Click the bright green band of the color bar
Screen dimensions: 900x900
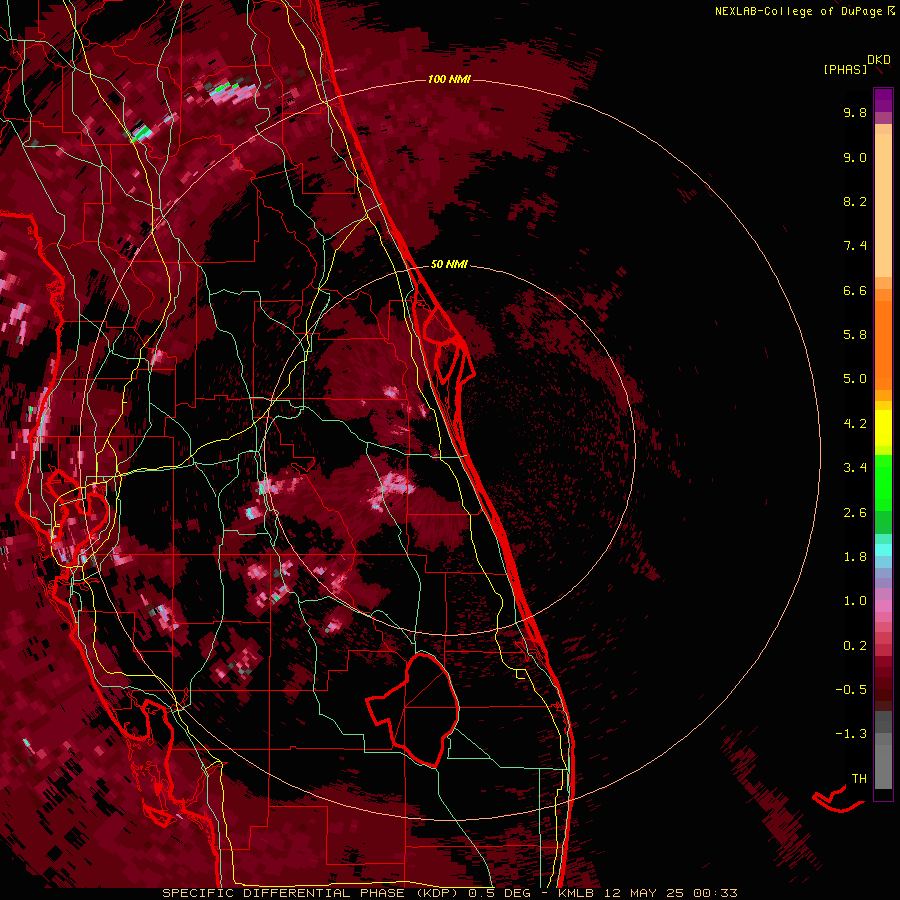[883, 482]
